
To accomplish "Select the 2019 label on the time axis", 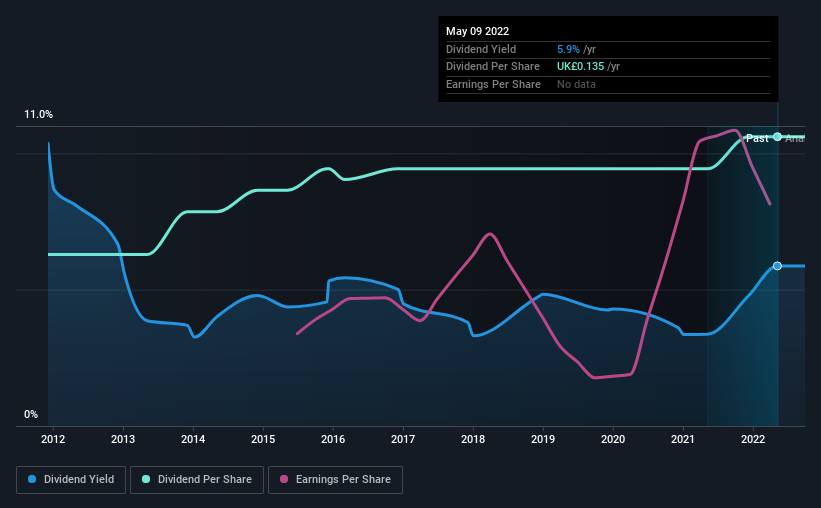I will [543, 439].
